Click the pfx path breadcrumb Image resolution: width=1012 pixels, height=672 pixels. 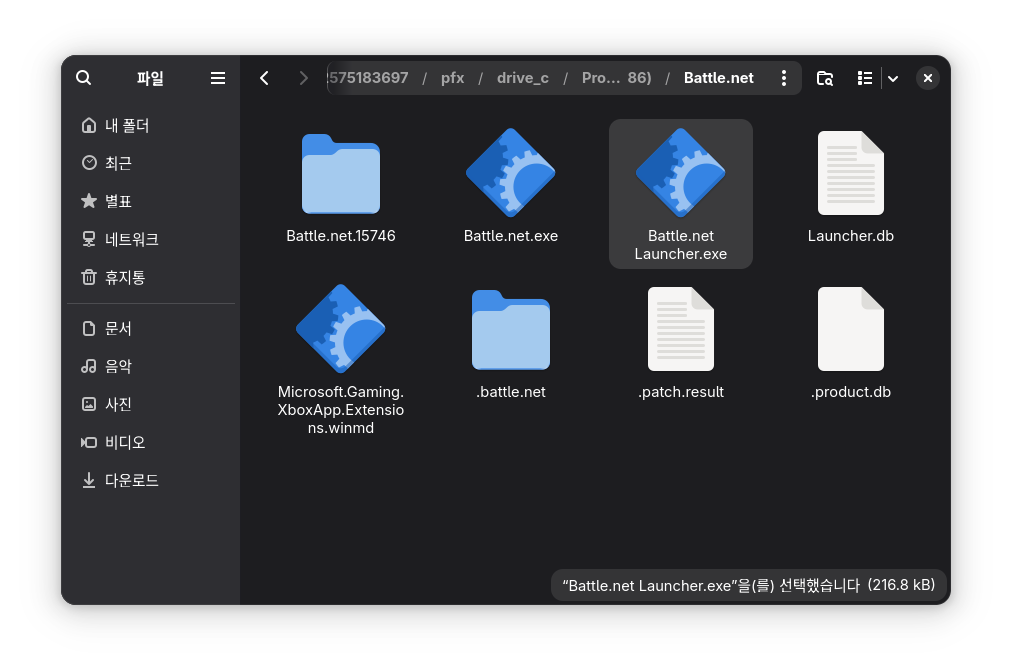pyautogui.click(x=453, y=78)
